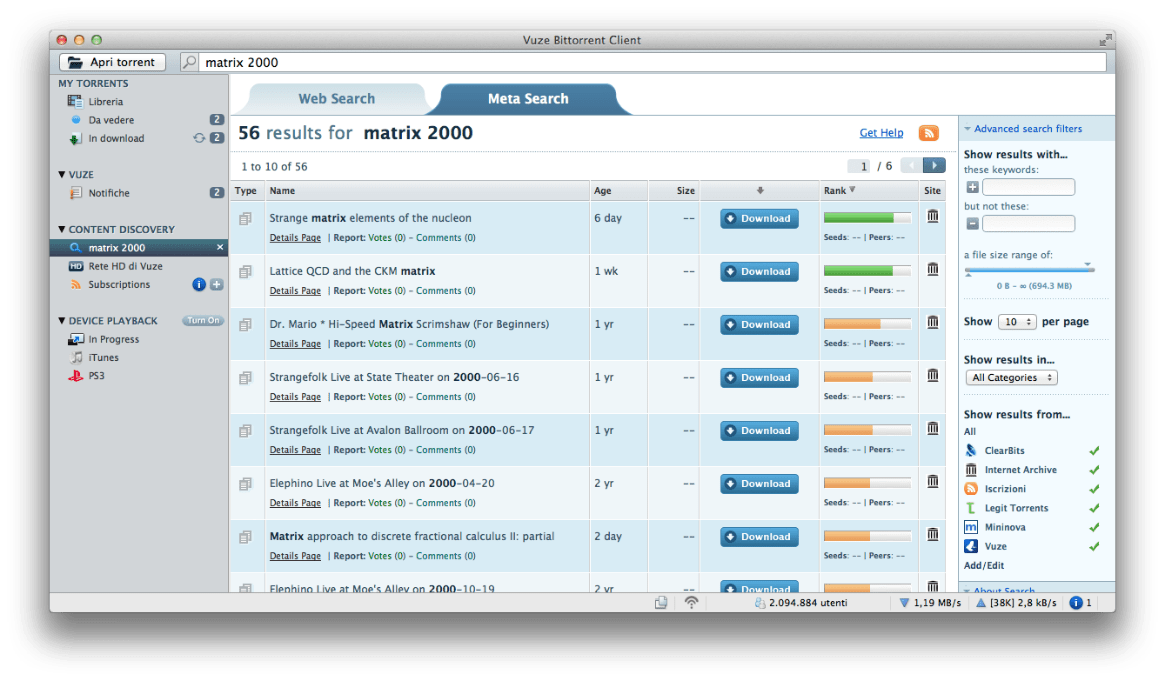This screenshot has width=1165, height=681.
Task: Click the but not these input field
Action: (x=1028, y=224)
